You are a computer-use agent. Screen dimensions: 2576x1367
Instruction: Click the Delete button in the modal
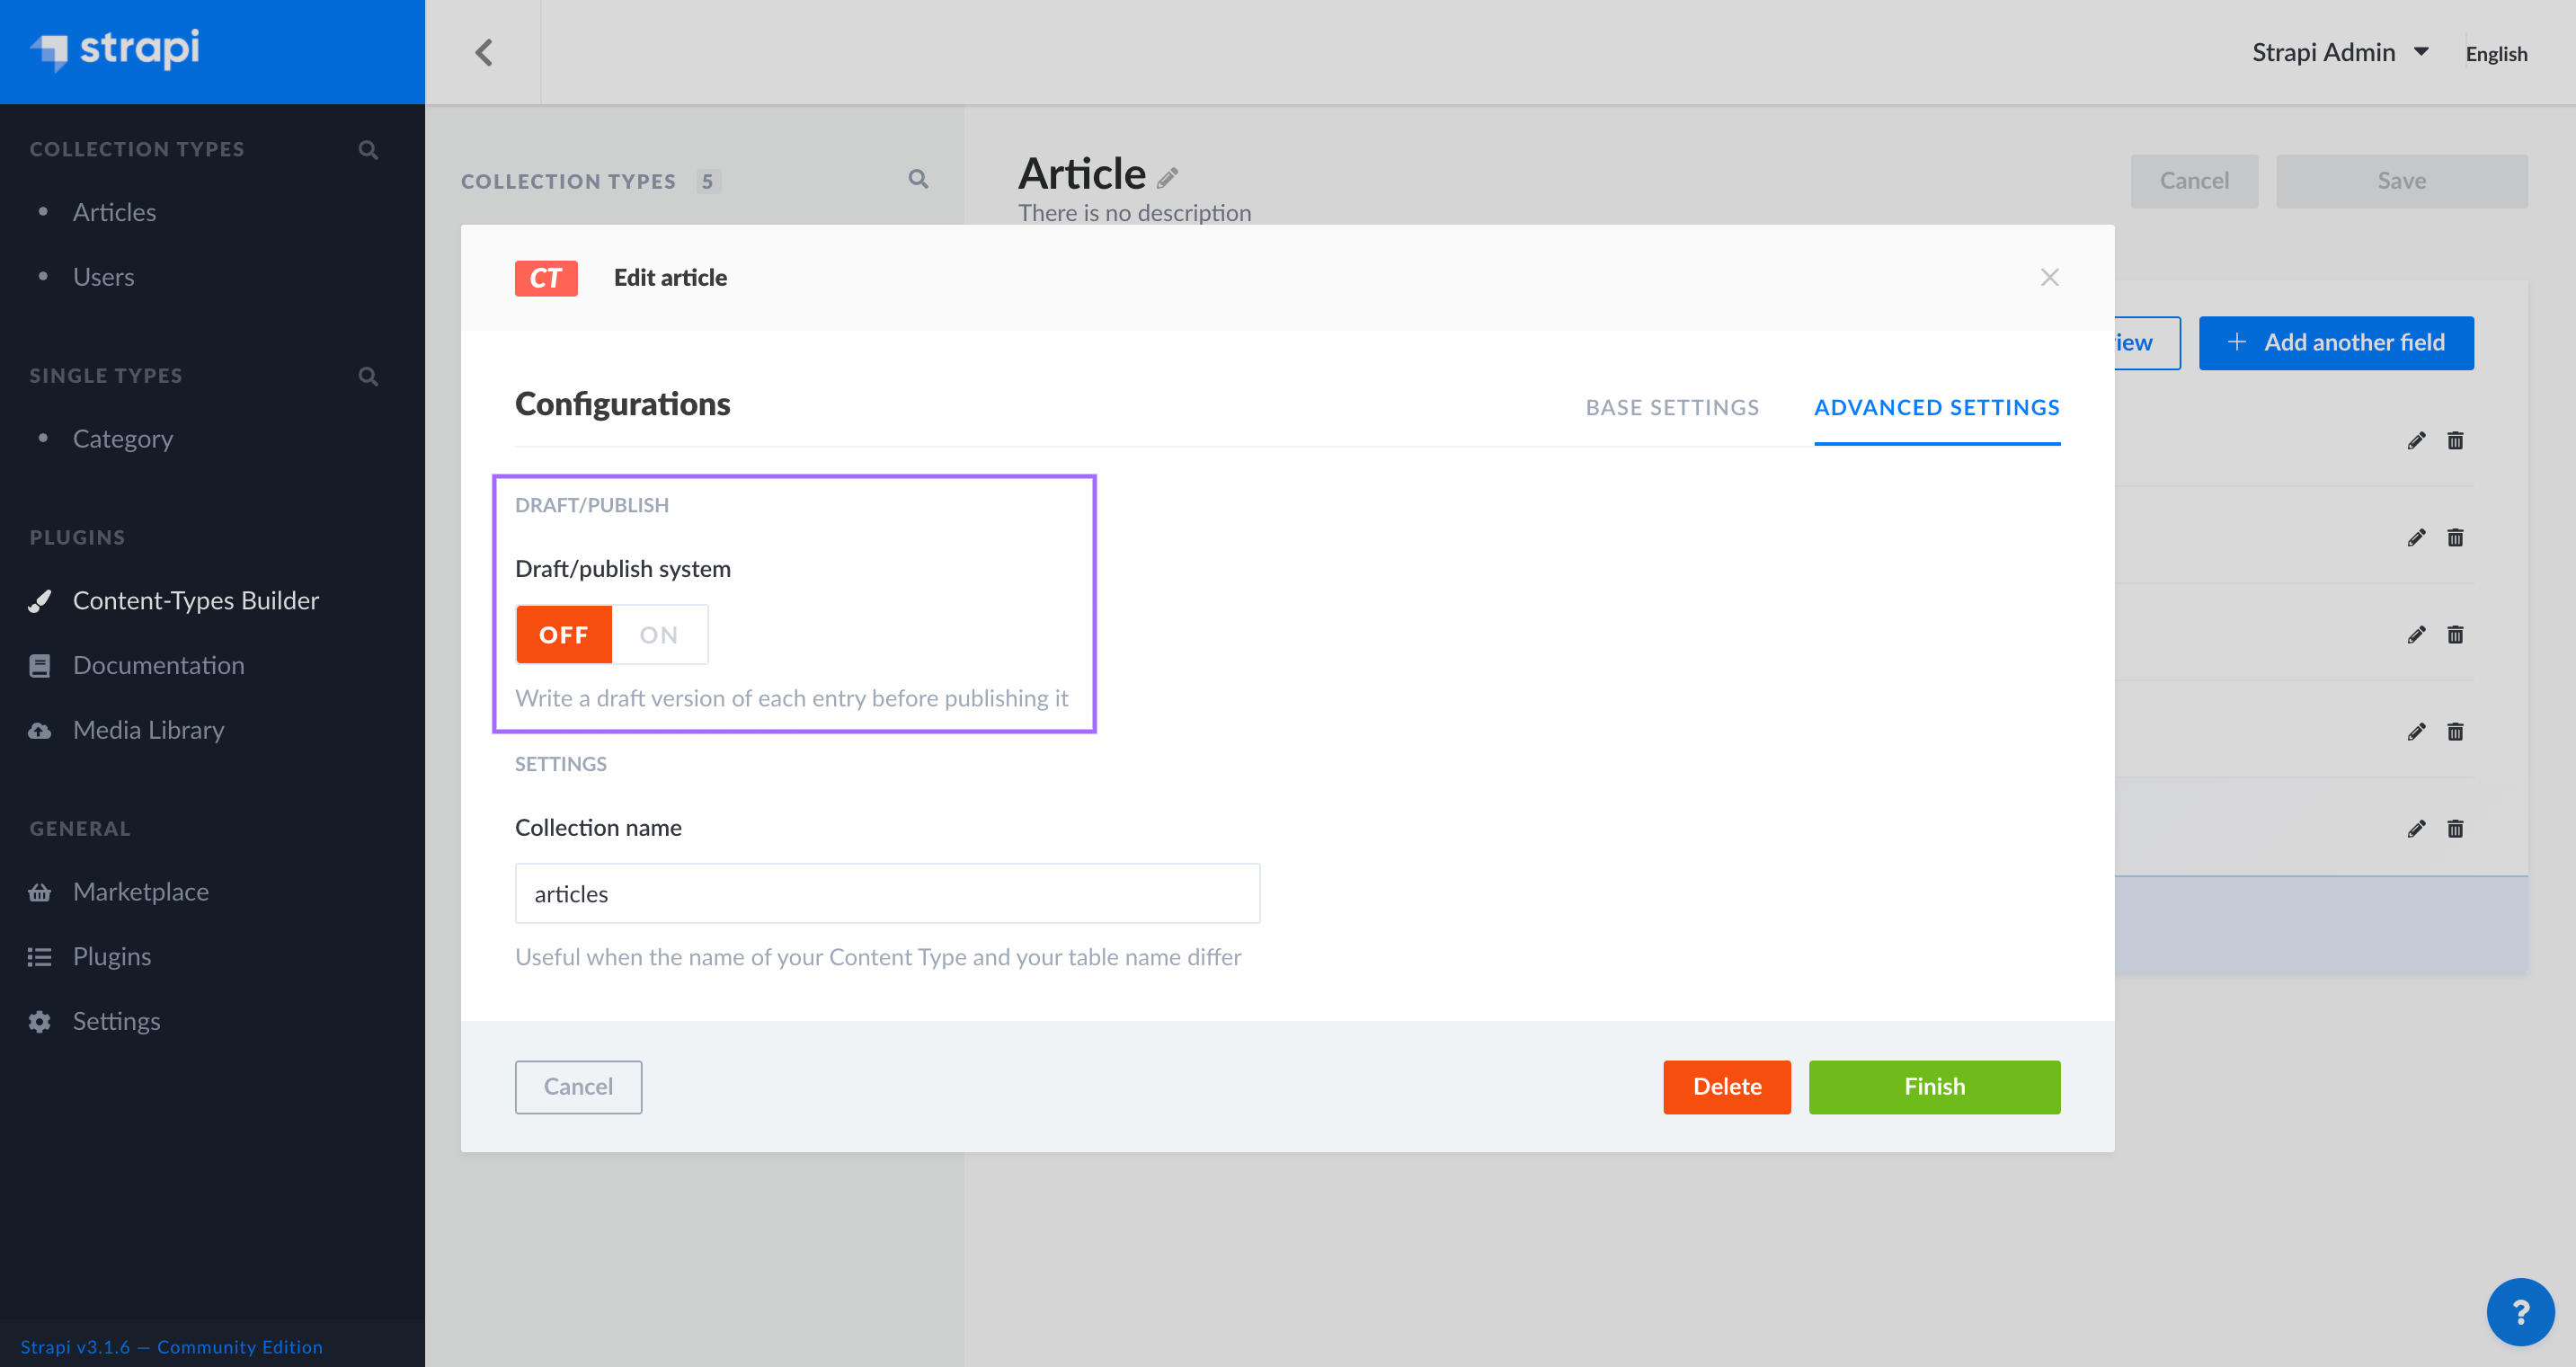pyautogui.click(x=1726, y=1086)
